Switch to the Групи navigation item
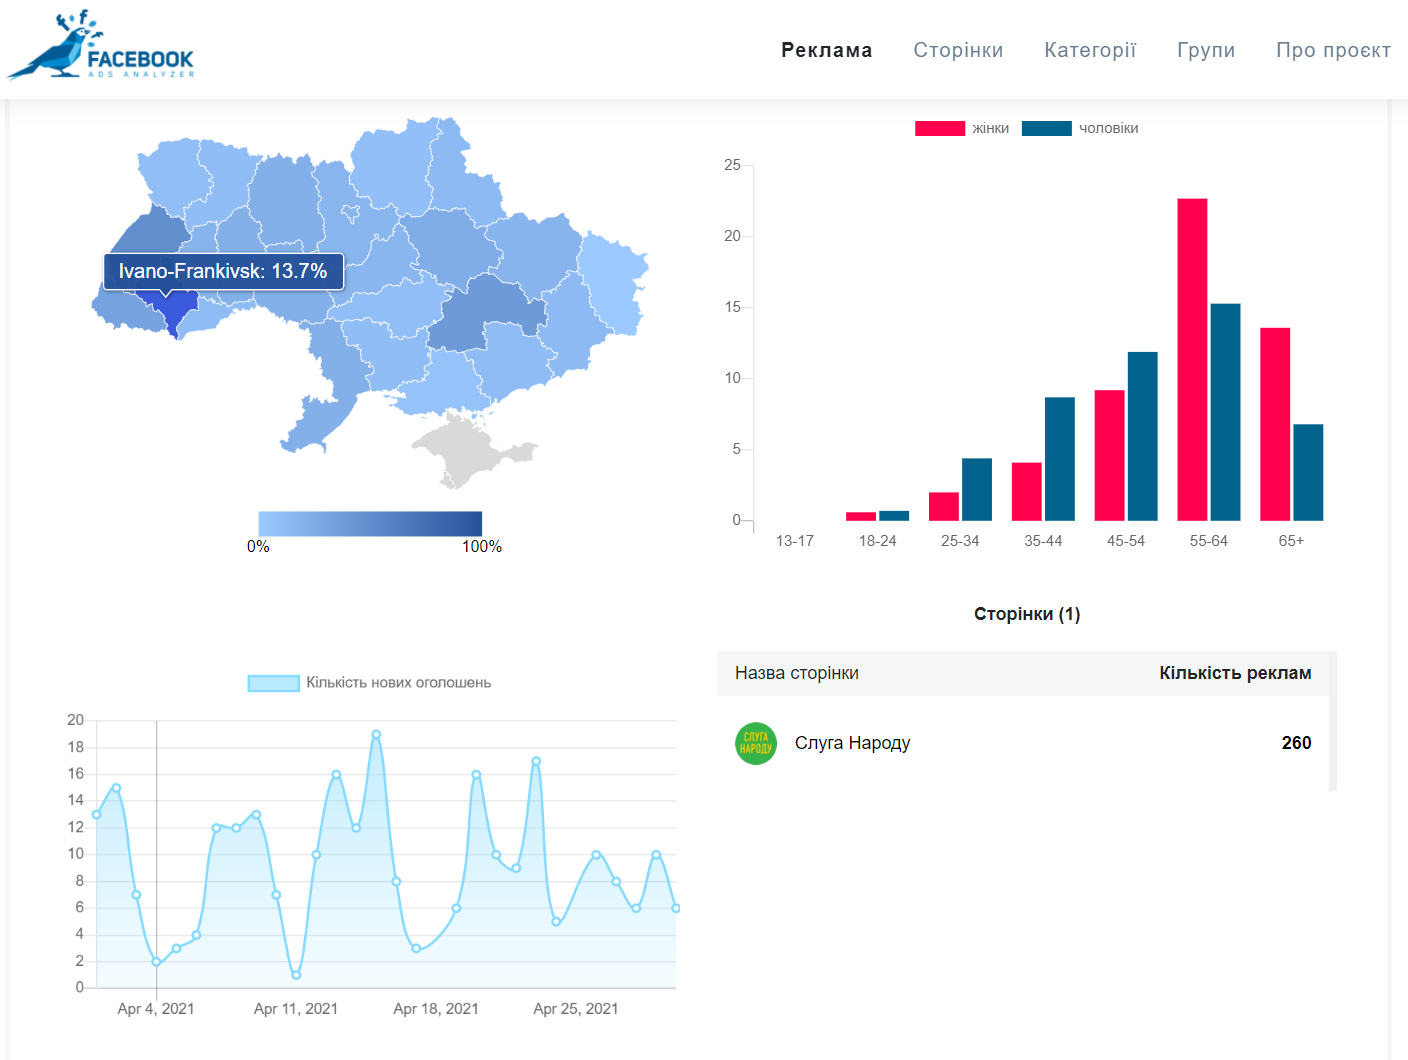The width and height of the screenshot is (1408, 1060). [1206, 50]
